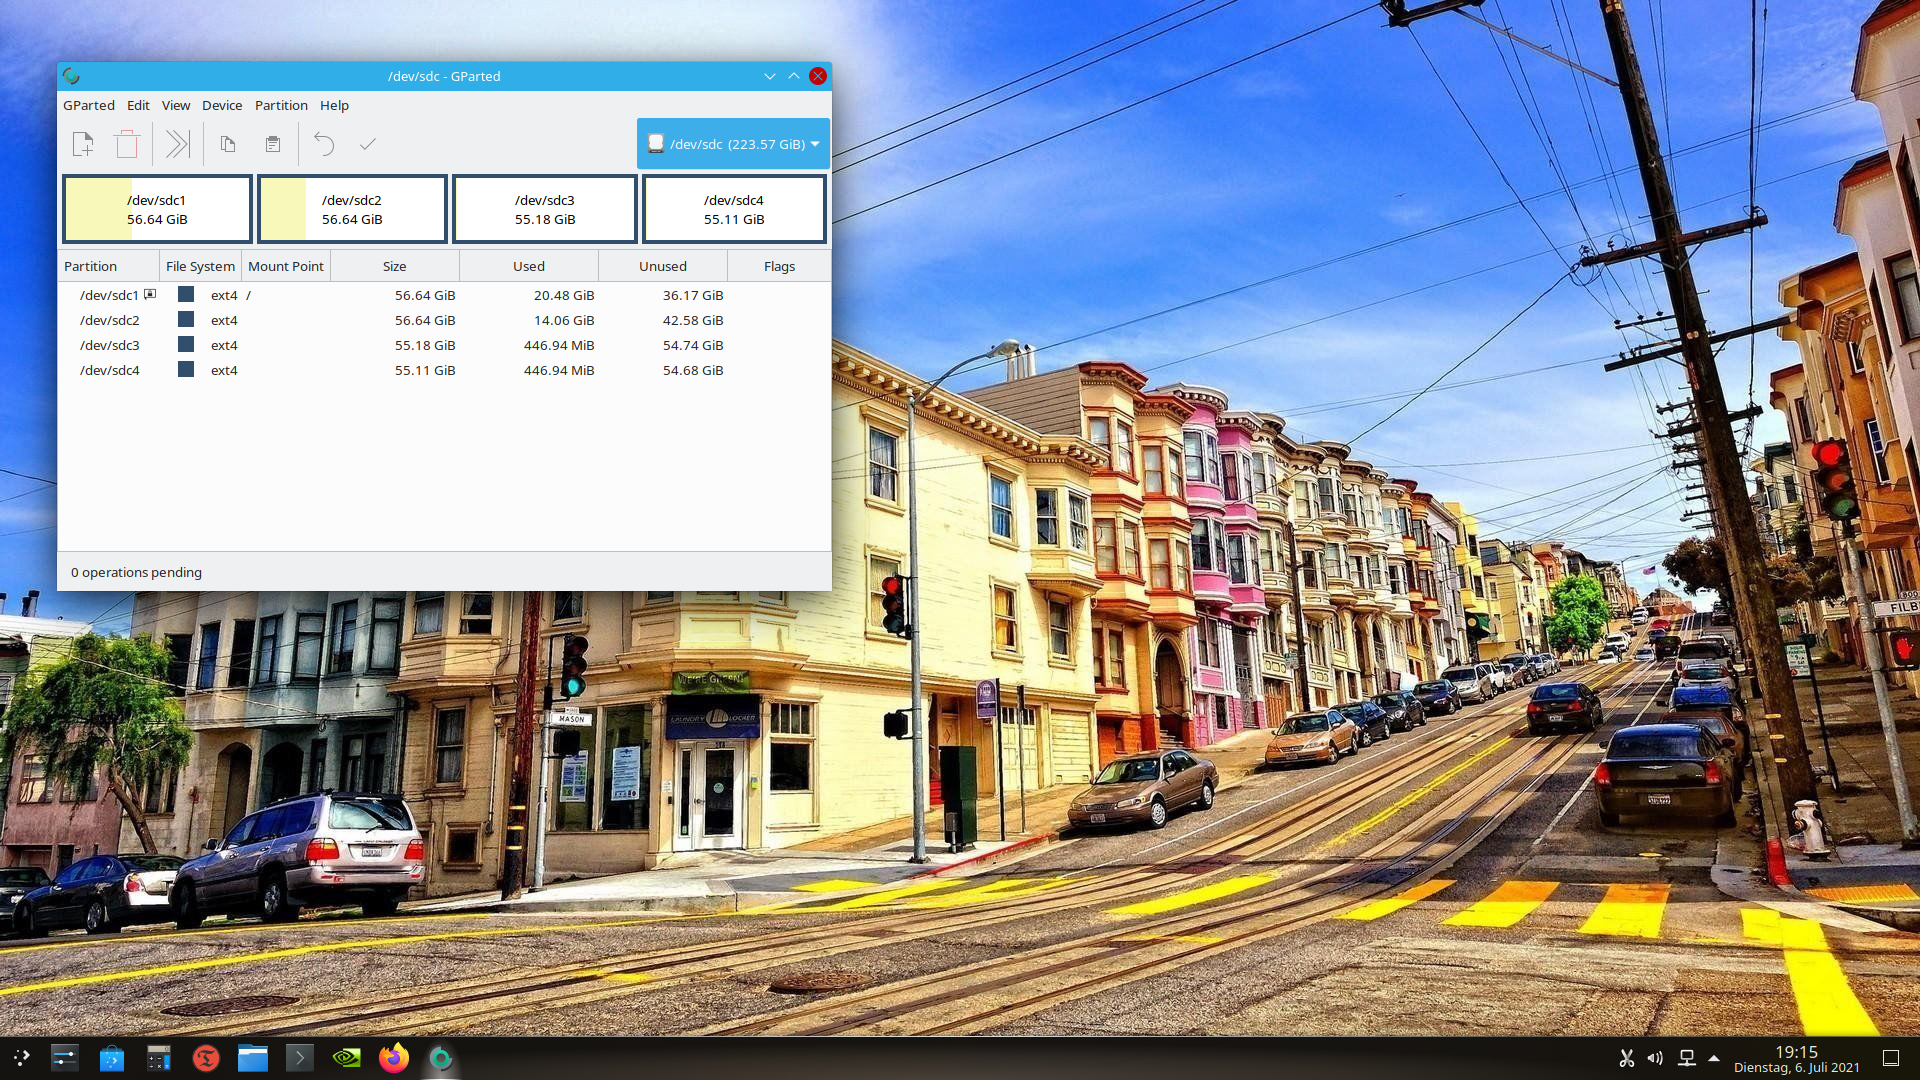Open the Device menu
This screenshot has height=1080, width=1920.
(x=221, y=105)
